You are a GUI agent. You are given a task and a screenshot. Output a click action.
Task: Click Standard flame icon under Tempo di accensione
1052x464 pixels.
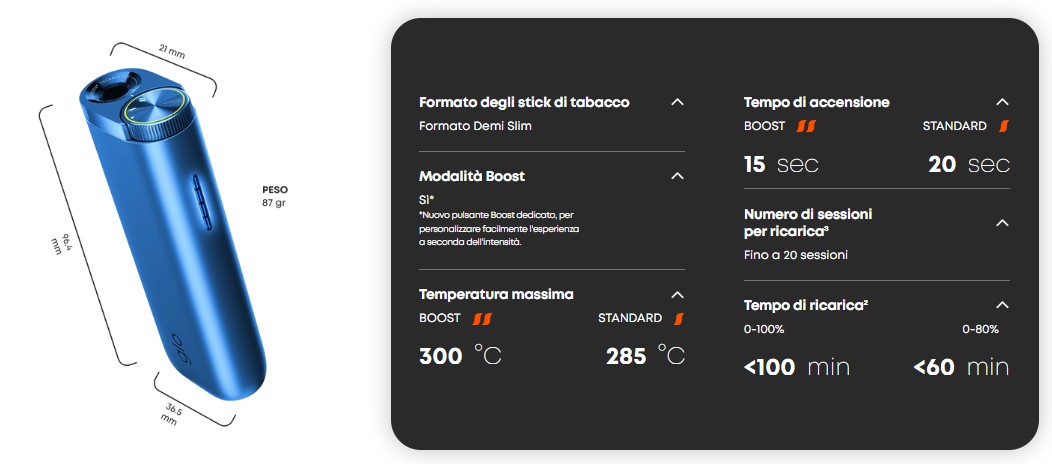(1004, 126)
